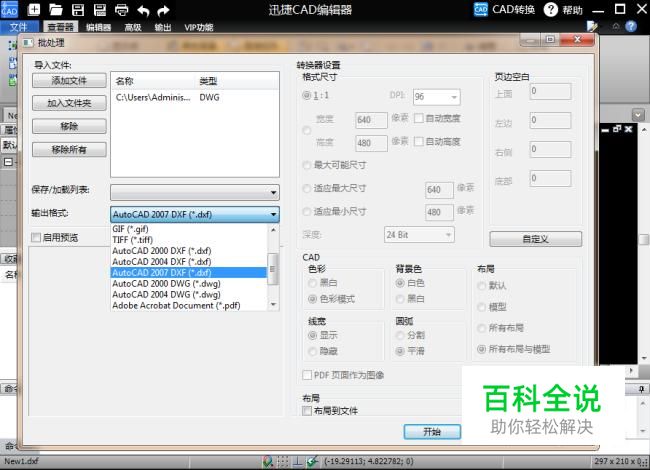Click down arrow of format list scrollbar
The image size is (650, 470).
pyautogui.click(x=273, y=305)
